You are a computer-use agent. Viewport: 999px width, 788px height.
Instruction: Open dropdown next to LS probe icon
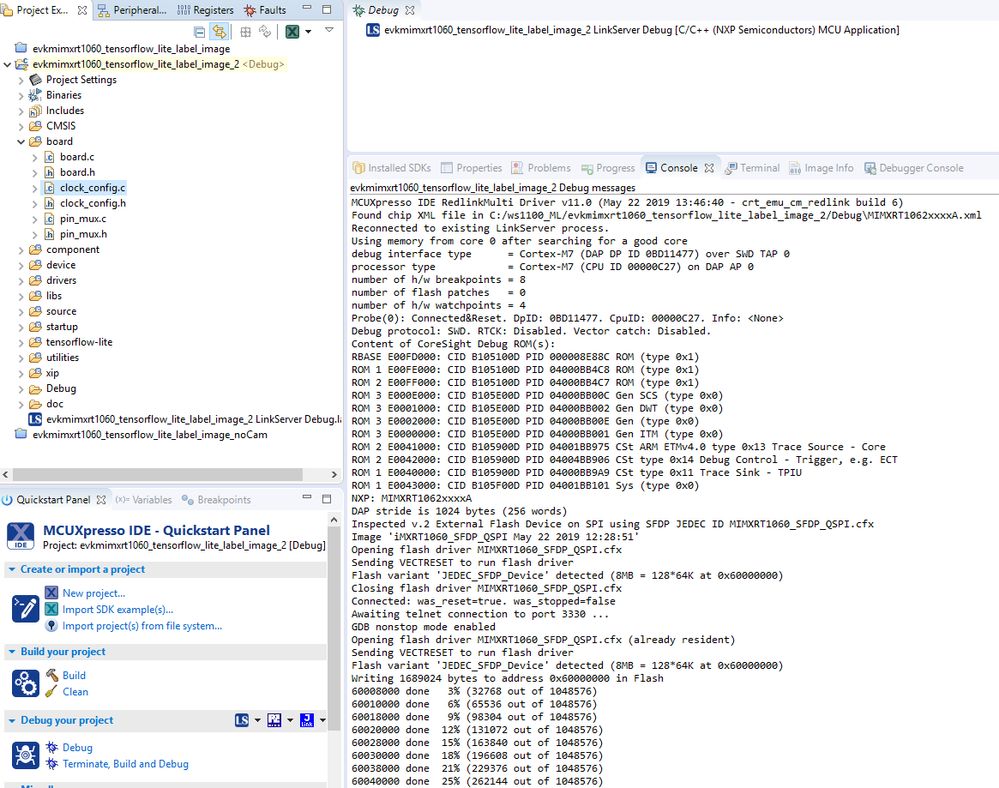[x=257, y=720]
